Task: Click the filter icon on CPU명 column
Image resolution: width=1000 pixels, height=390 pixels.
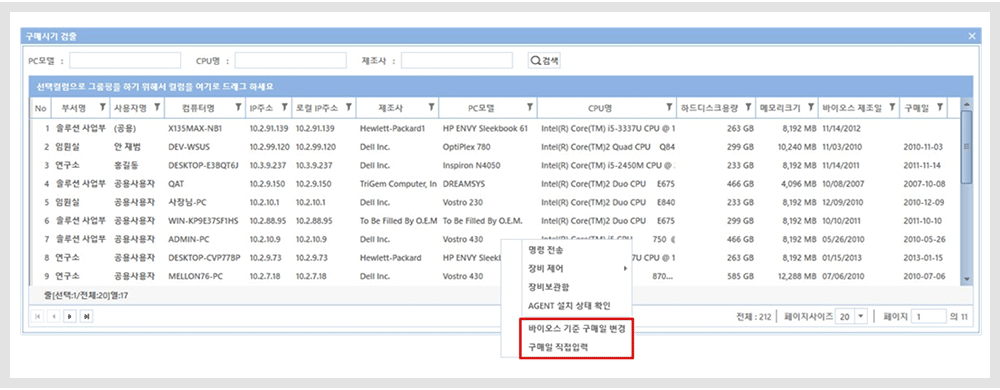Action: [669, 108]
